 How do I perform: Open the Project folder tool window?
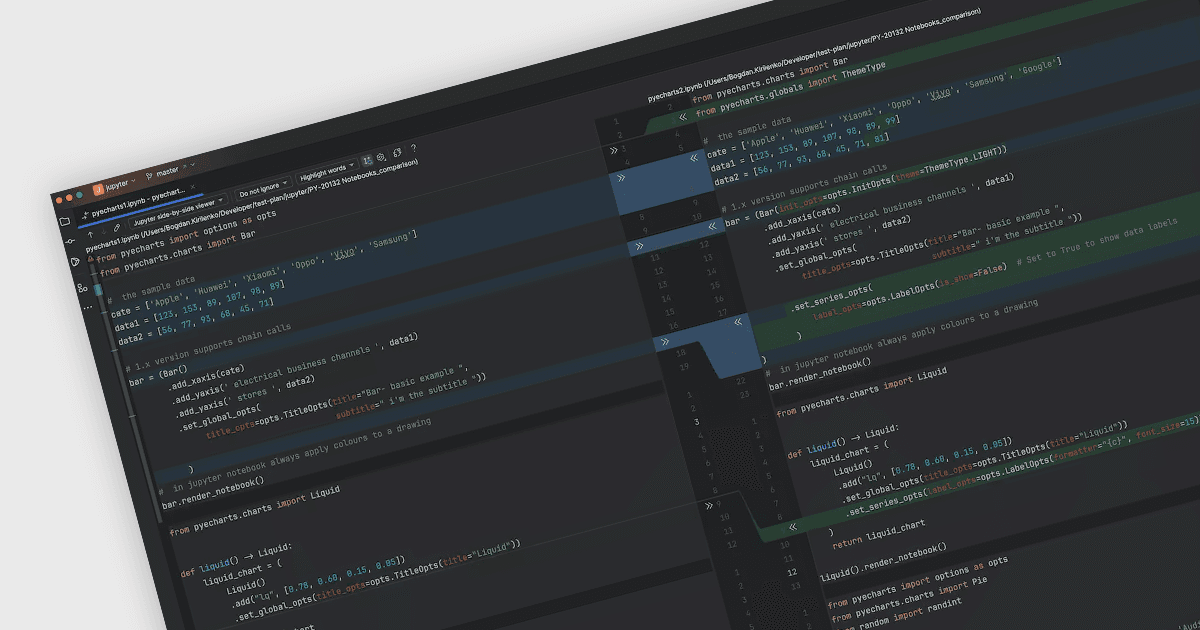click(x=64, y=221)
